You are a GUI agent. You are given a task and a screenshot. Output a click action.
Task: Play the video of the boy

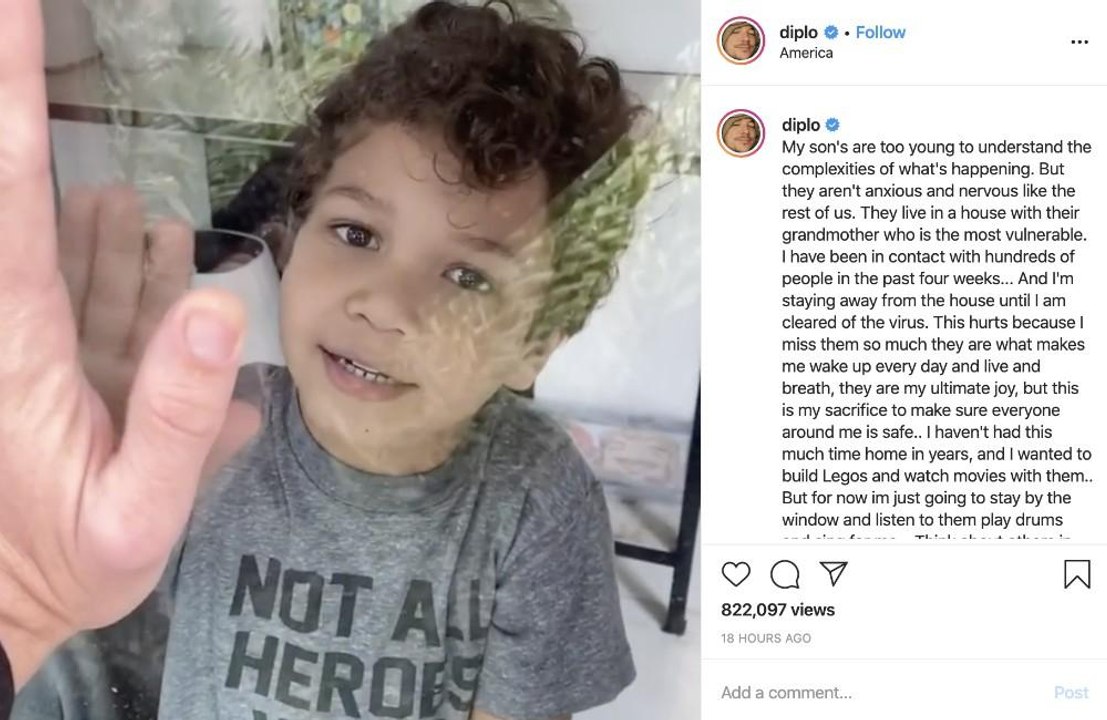pos(350,360)
